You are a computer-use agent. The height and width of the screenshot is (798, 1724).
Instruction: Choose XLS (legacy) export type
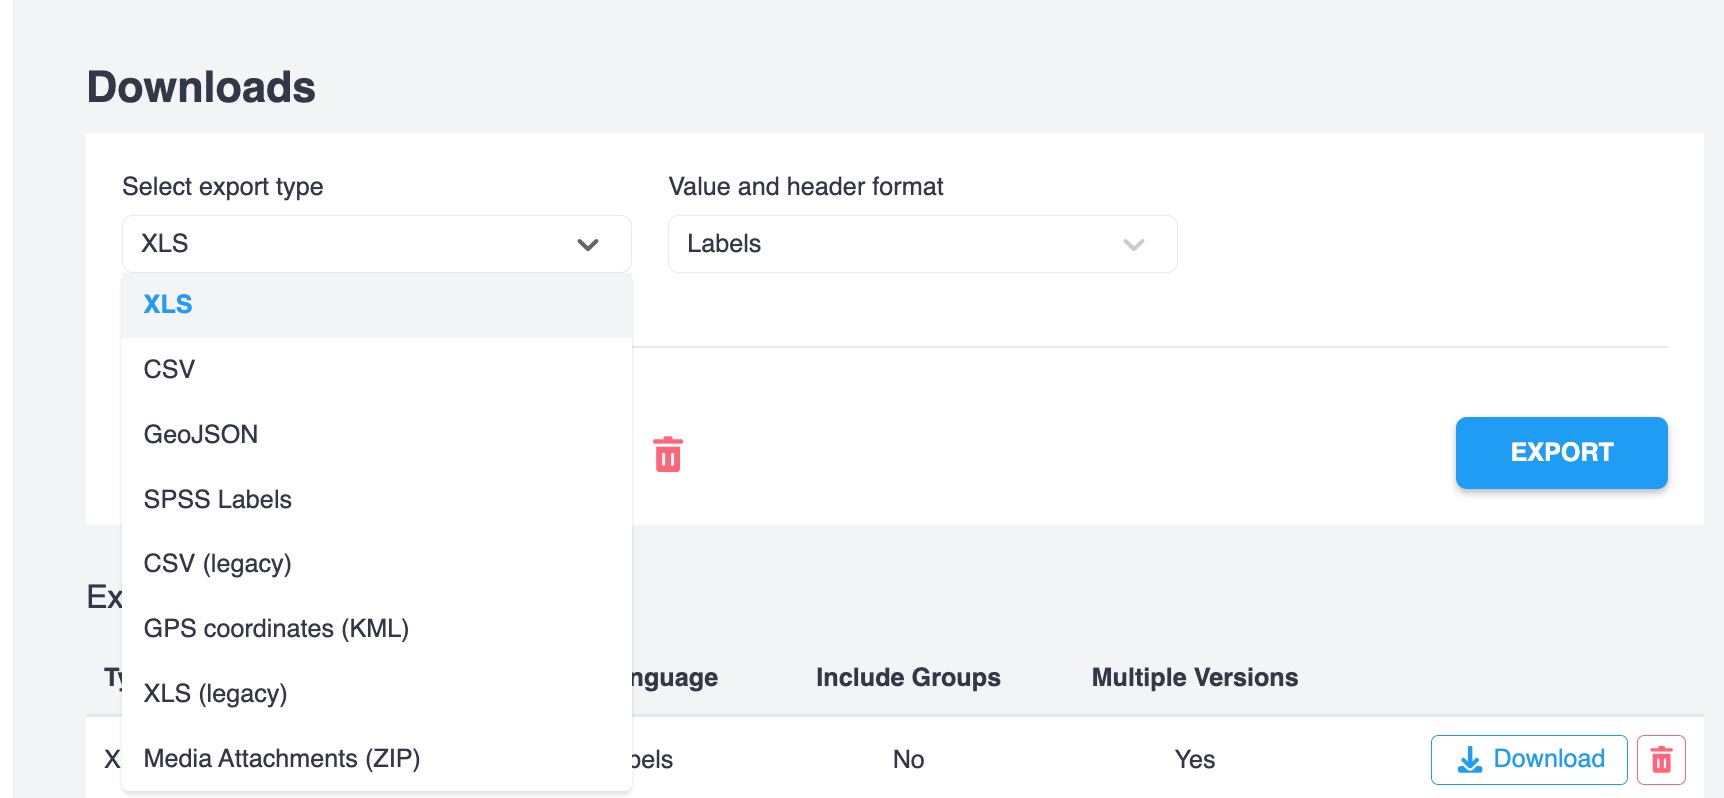215,694
